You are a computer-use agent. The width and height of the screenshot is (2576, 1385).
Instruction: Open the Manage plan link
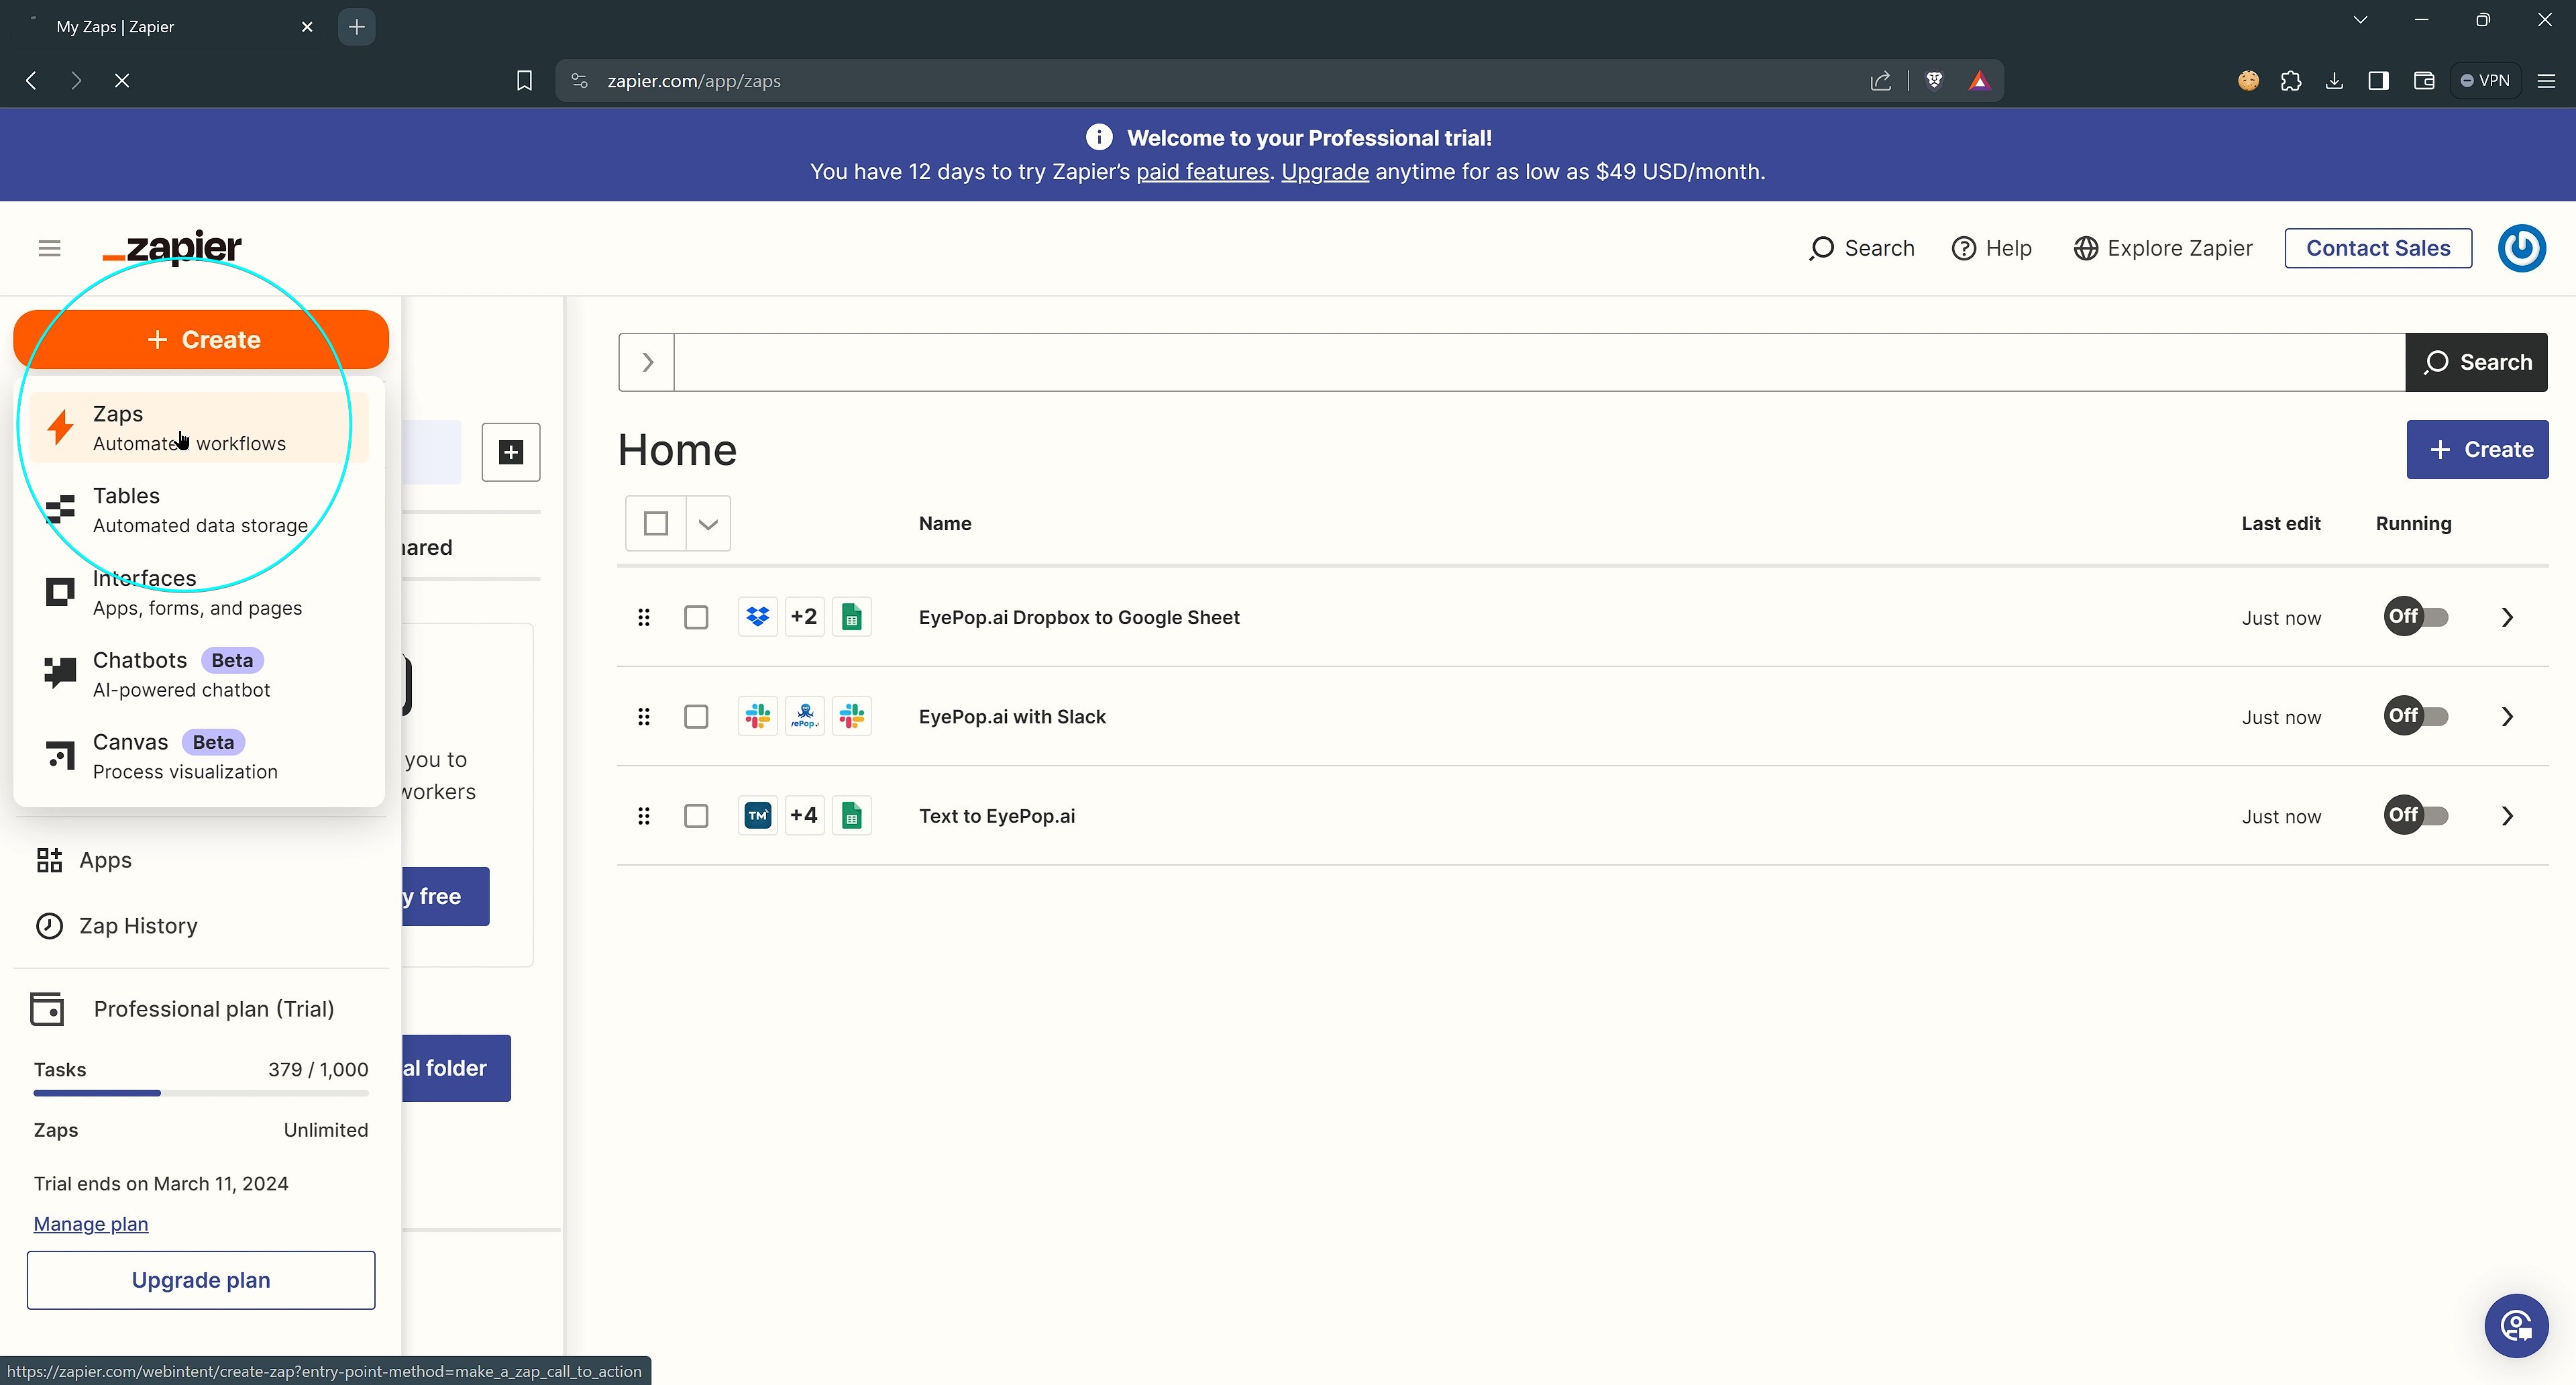tap(90, 1223)
